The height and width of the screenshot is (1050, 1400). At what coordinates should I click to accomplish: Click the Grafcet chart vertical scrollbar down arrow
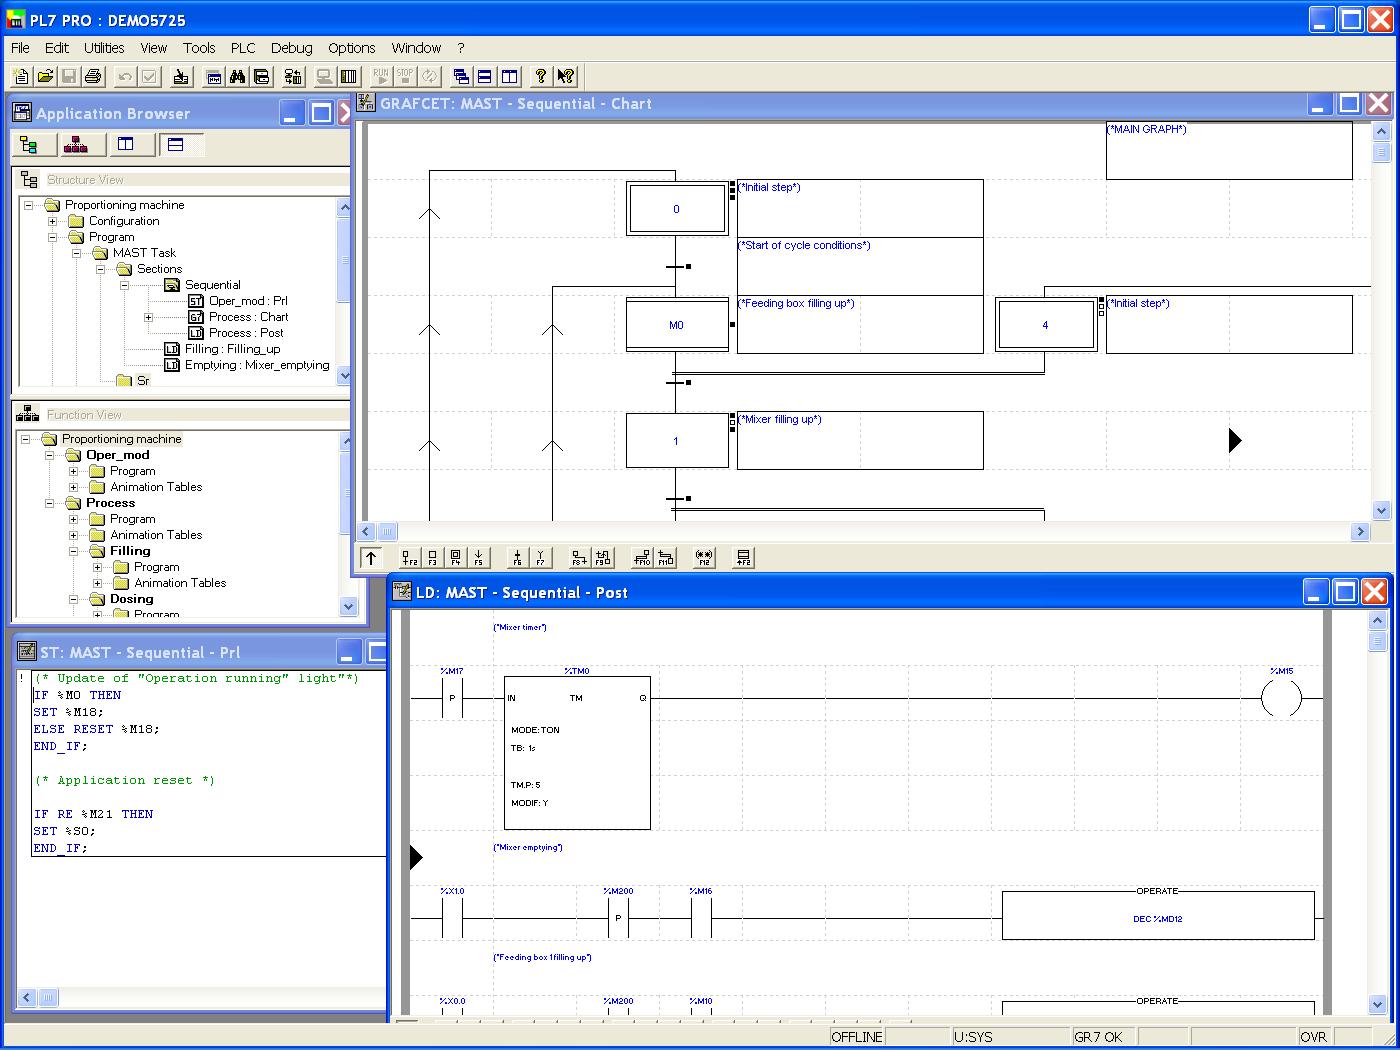(x=1381, y=510)
